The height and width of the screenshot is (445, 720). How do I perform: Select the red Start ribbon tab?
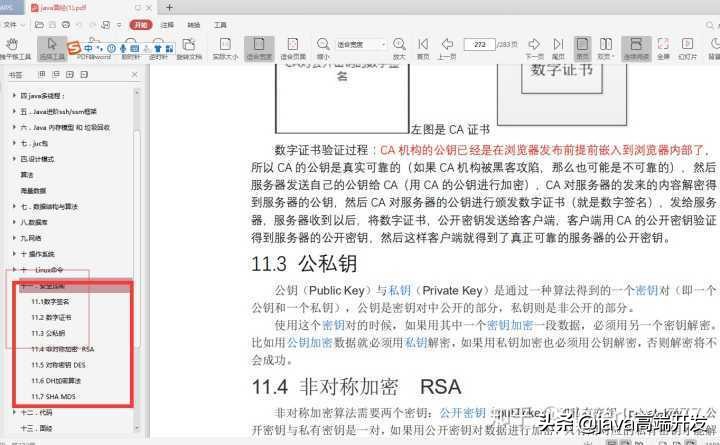click(141, 25)
